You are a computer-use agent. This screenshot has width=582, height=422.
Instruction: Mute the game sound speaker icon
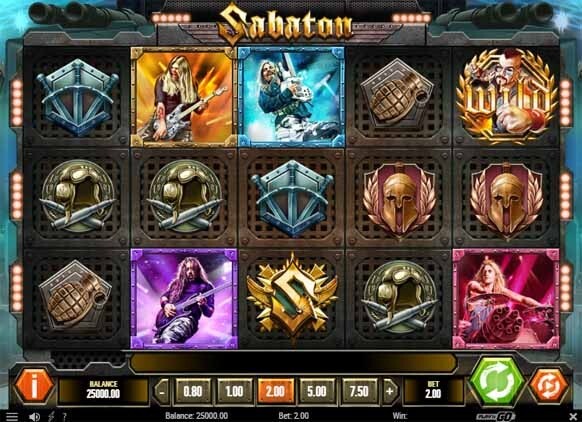34,417
